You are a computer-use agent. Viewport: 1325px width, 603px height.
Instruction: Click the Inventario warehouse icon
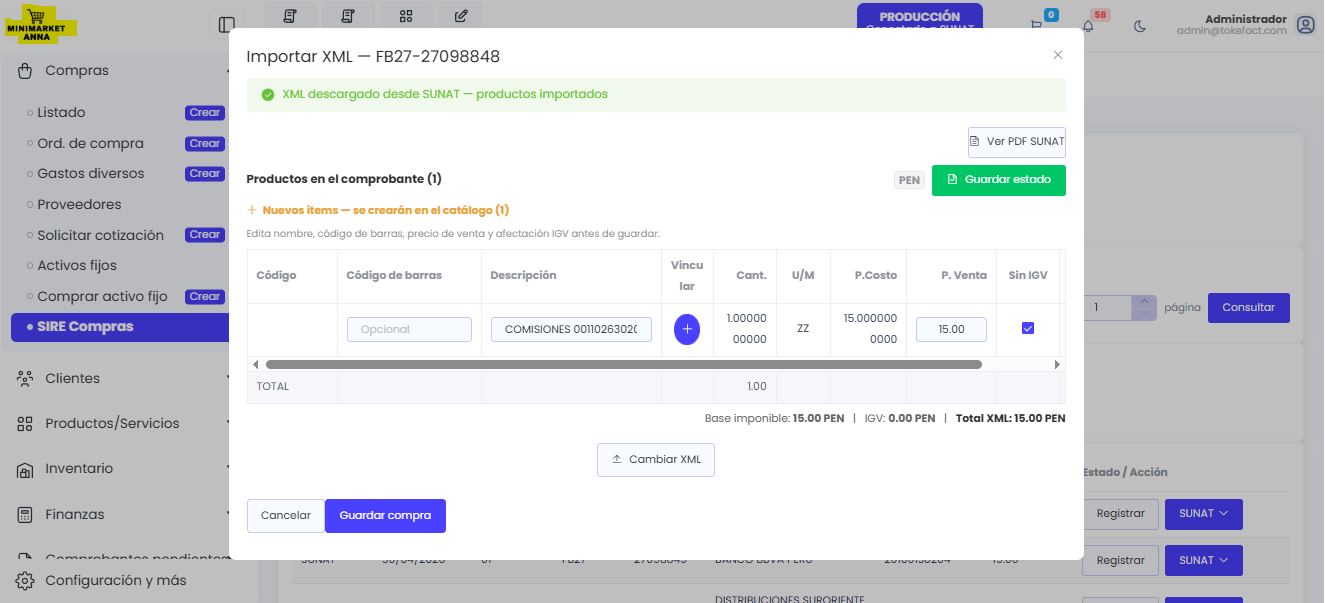pyautogui.click(x=25, y=469)
